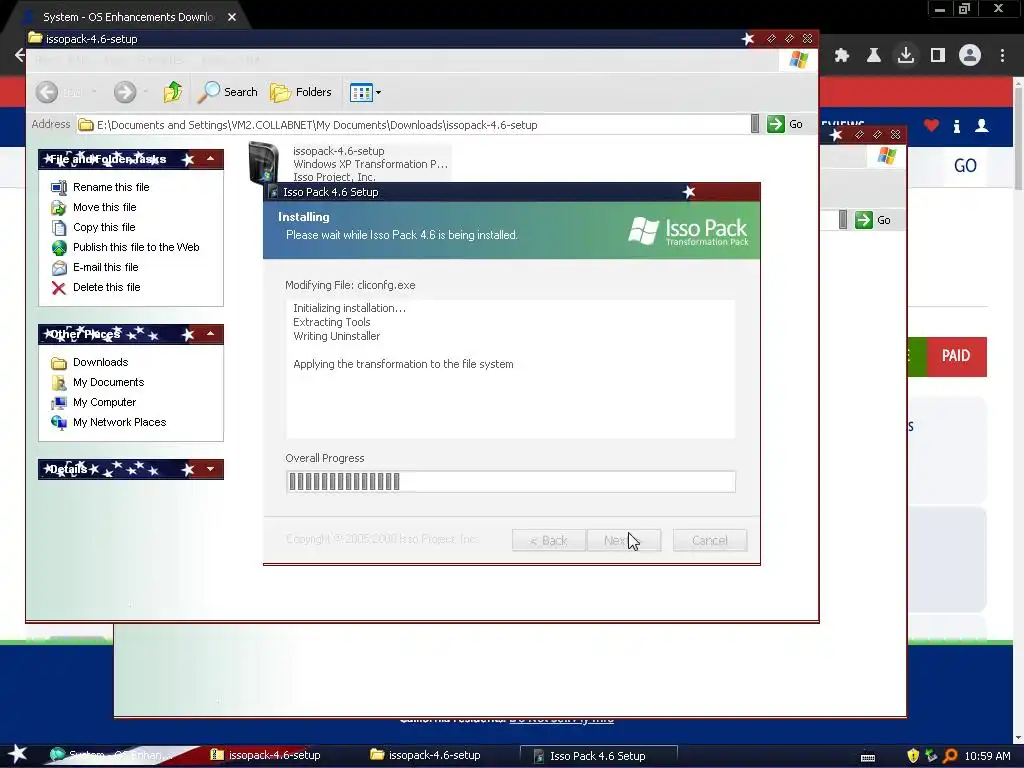Click the My Network Places icon
The height and width of the screenshot is (768, 1024).
[x=59, y=423]
